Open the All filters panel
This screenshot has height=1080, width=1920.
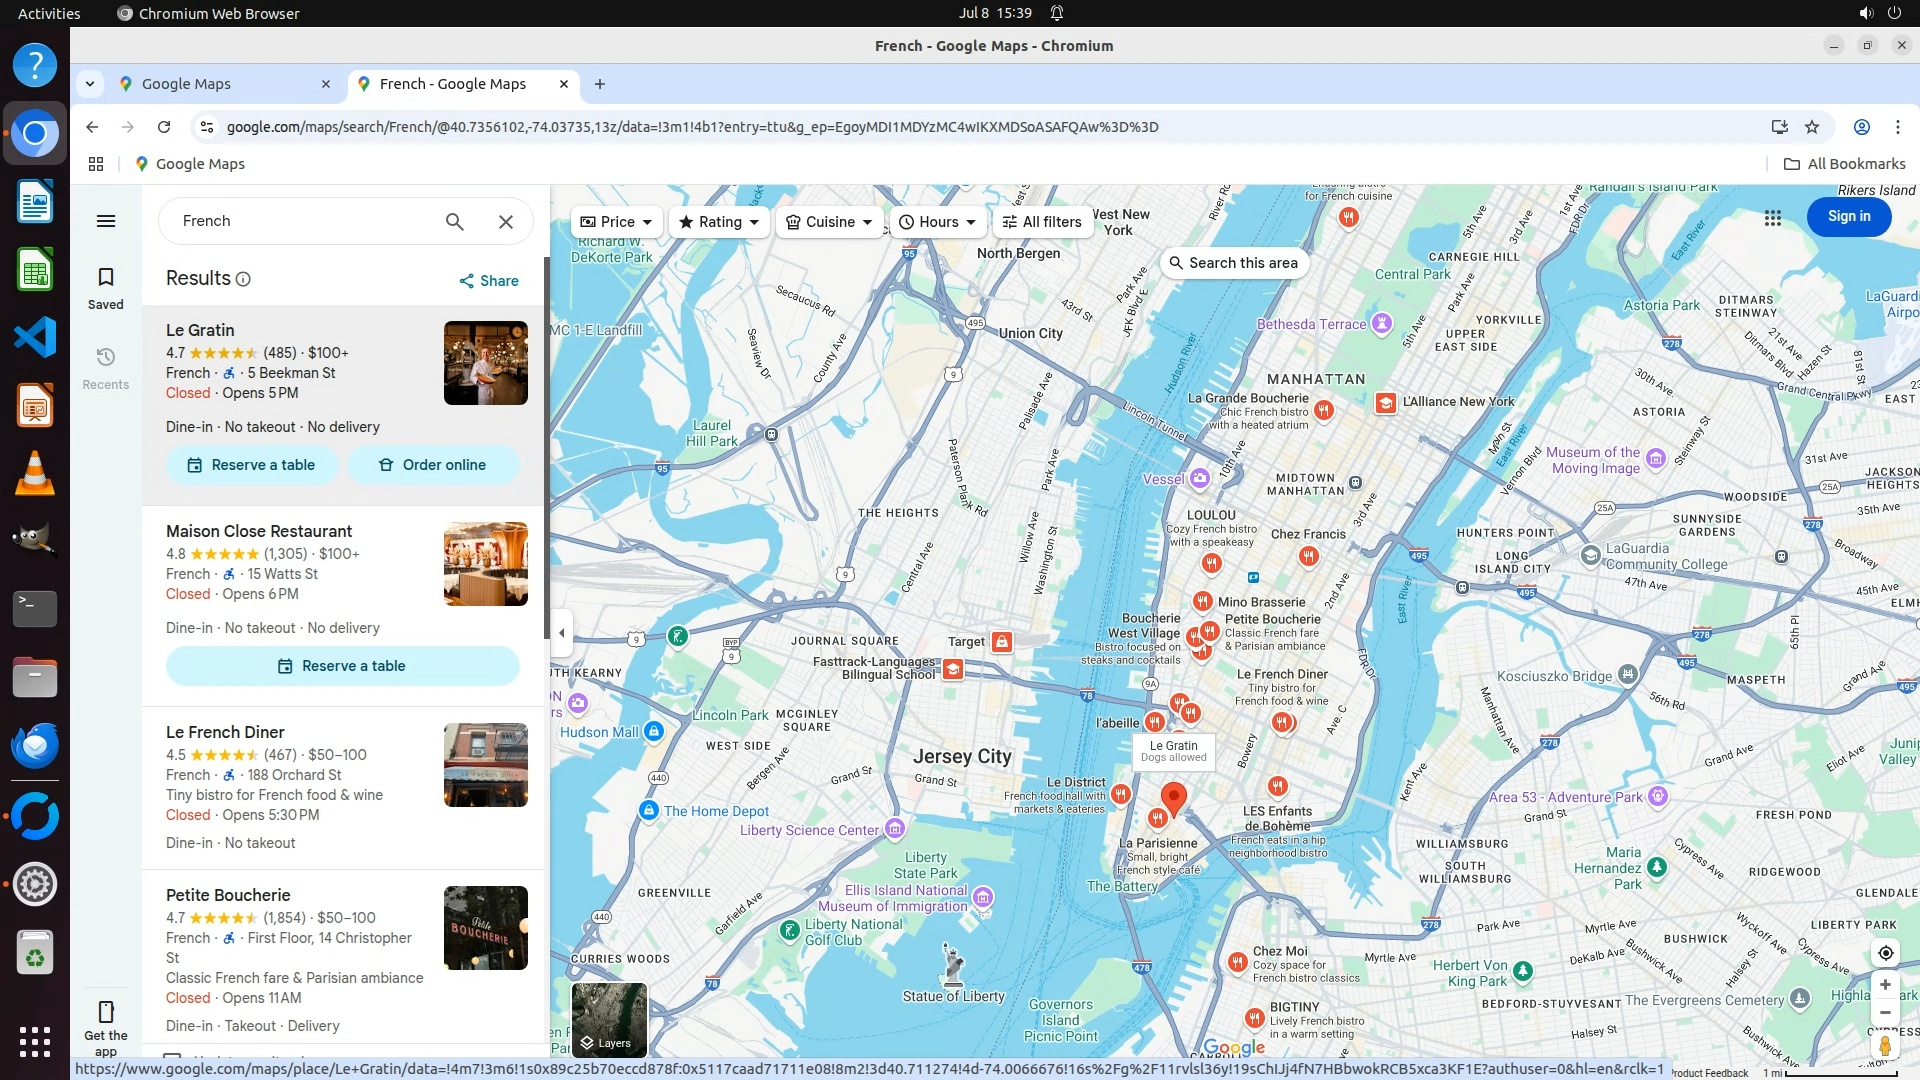click(x=1042, y=222)
